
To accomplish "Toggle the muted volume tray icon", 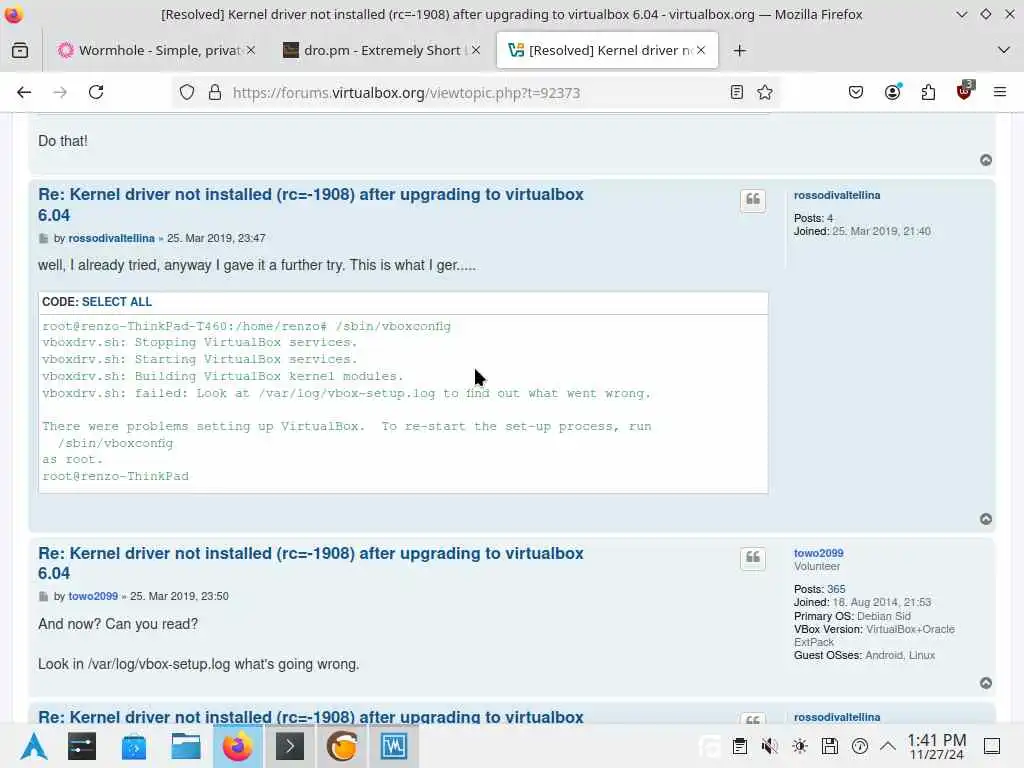I will tap(770, 746).
